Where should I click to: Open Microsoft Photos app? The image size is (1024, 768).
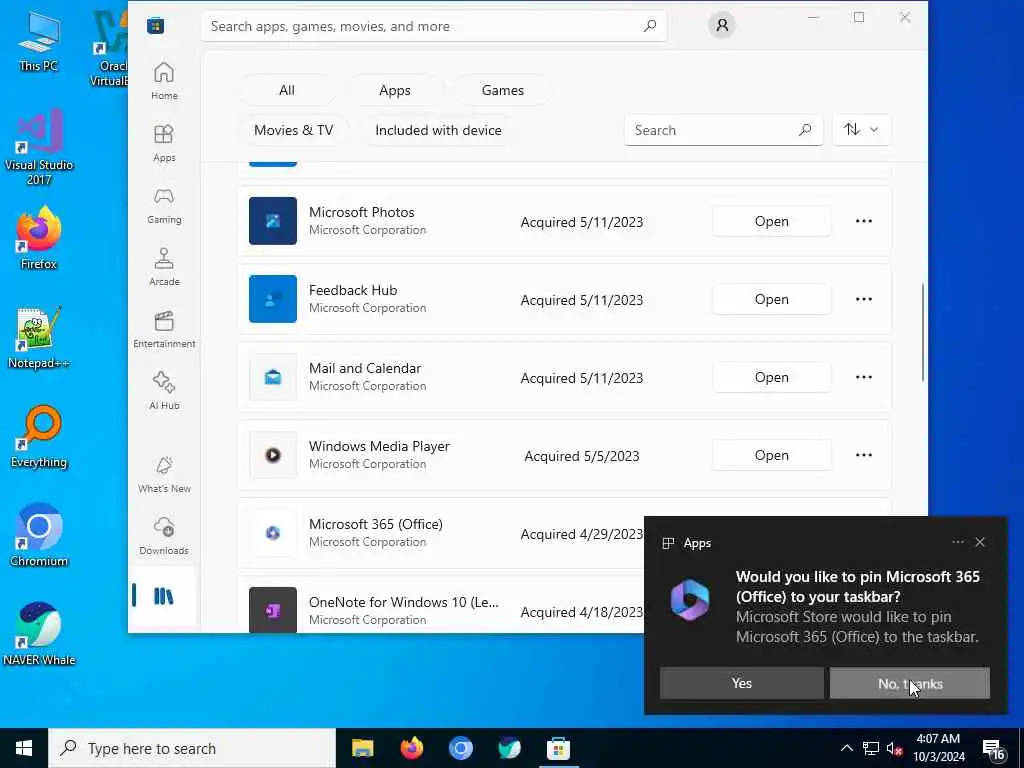[771, 221]
